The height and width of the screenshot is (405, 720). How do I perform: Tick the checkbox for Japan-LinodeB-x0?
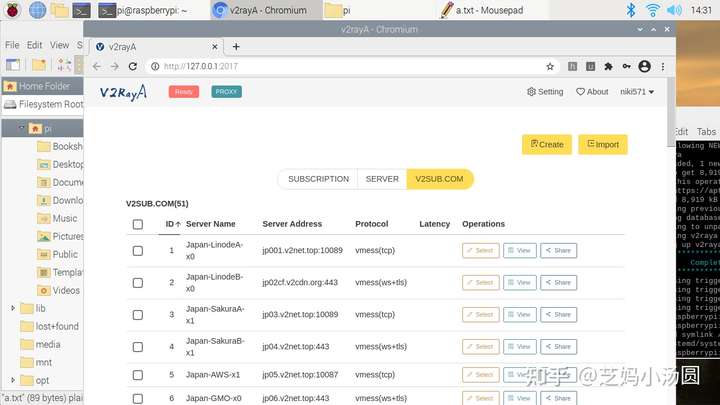click(138, 283)
